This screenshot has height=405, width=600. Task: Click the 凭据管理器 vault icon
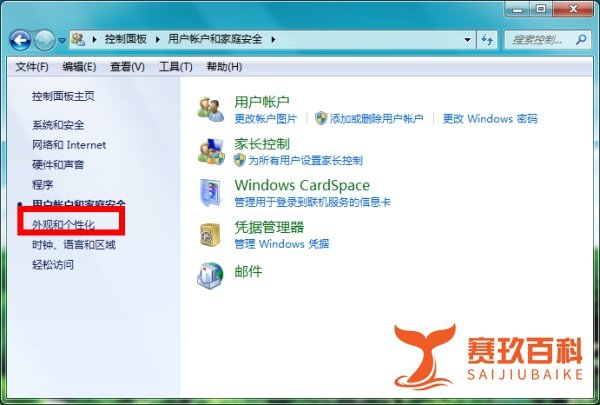pos(210,235)
